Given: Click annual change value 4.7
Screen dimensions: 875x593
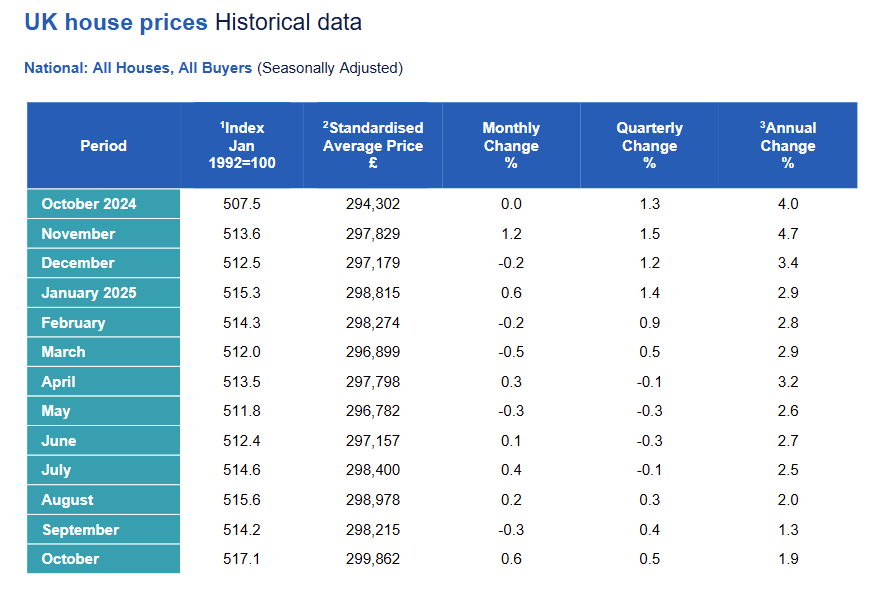Looking at the screenshot, I should pos(788,234).
